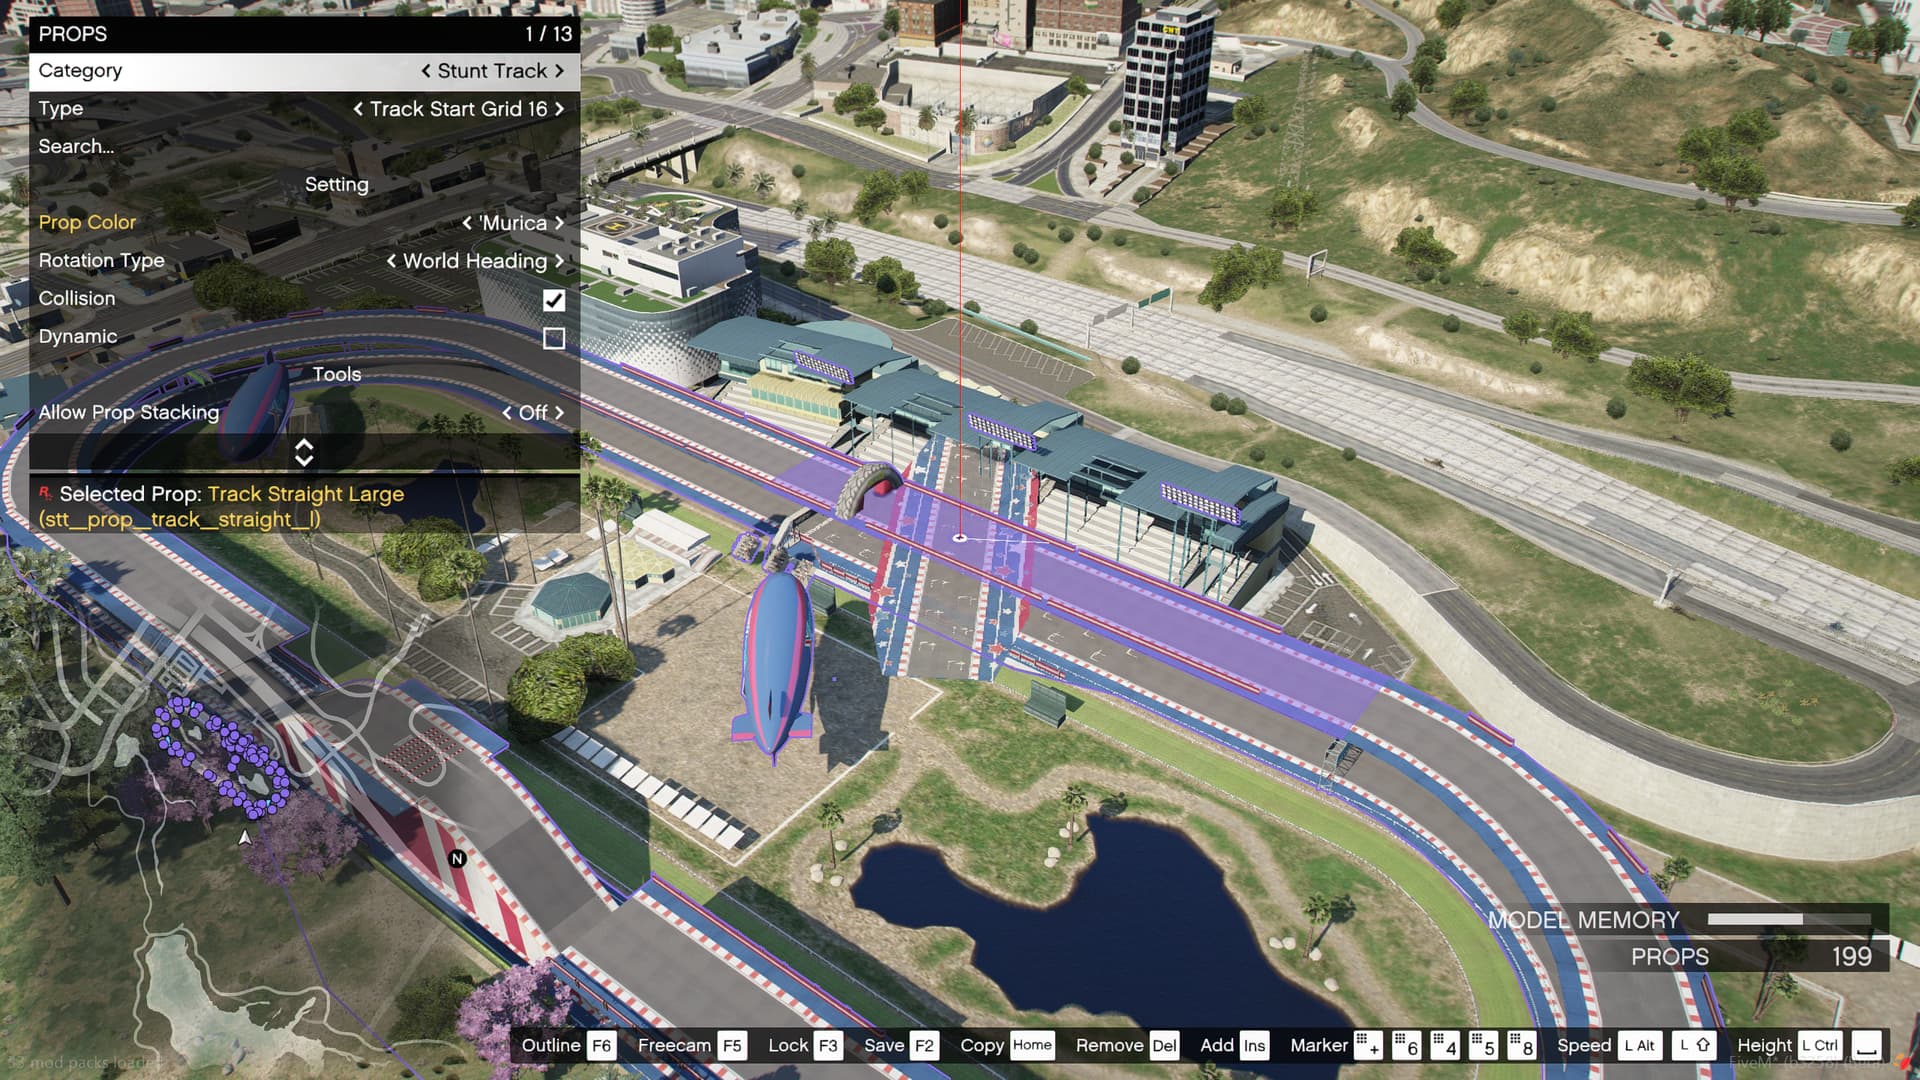The width and height of the screenshot is (1920, 1080).
Task: Click the F2 Save key icon
Action: point(924,1045)
